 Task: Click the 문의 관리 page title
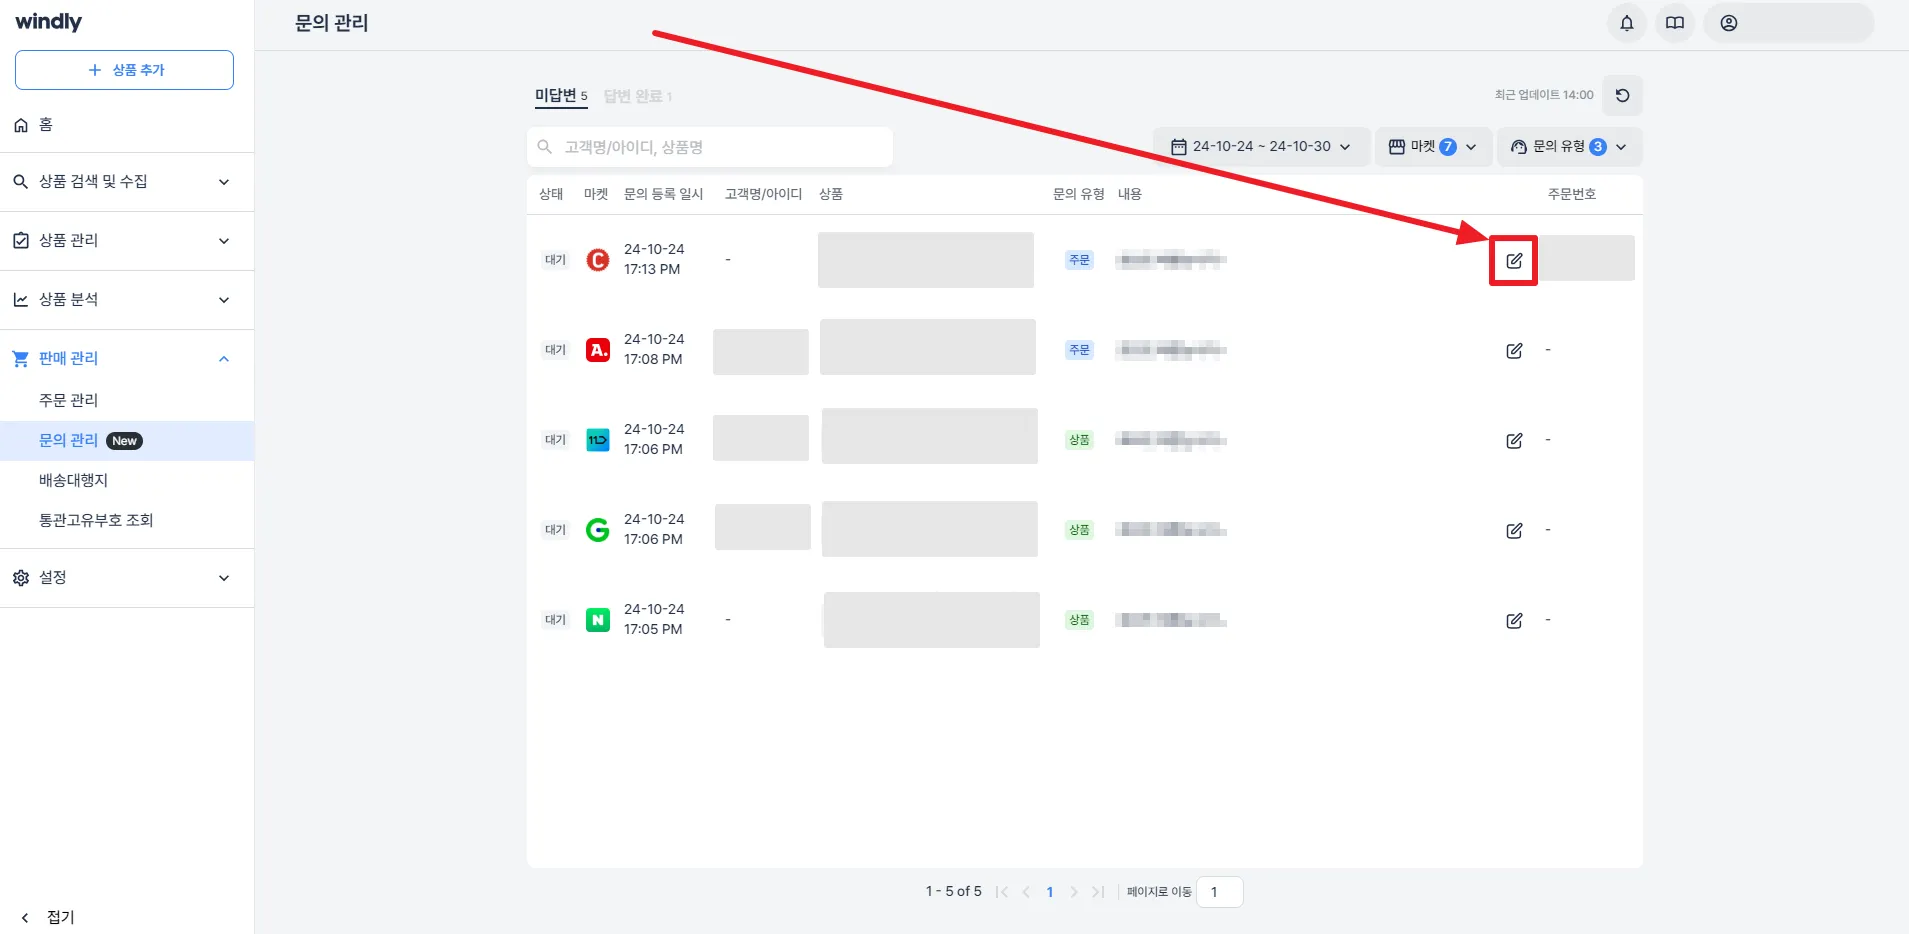[332, 23]
